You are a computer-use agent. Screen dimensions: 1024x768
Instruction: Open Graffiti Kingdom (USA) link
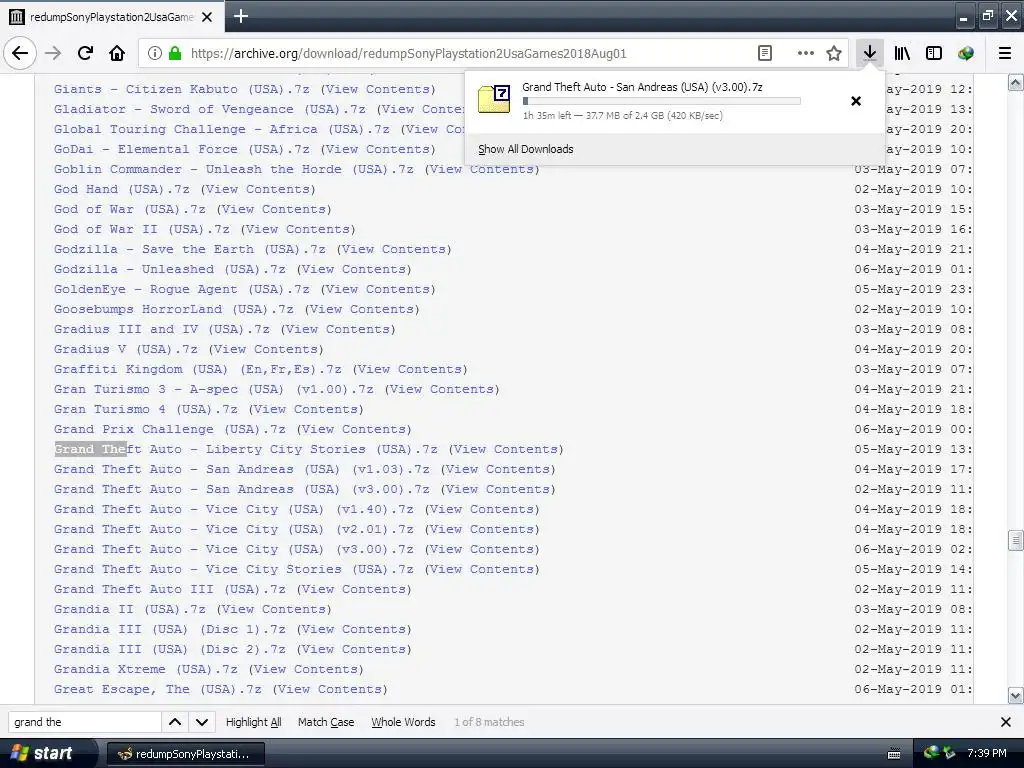coord(198,369)
